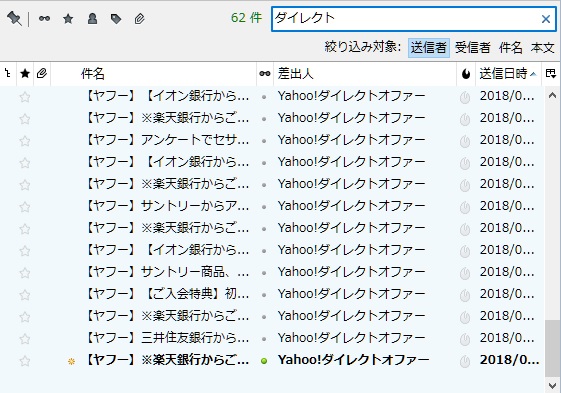Filter by unread messages glasses icon
Screen dimensions: 561x393
pos(44,18)
